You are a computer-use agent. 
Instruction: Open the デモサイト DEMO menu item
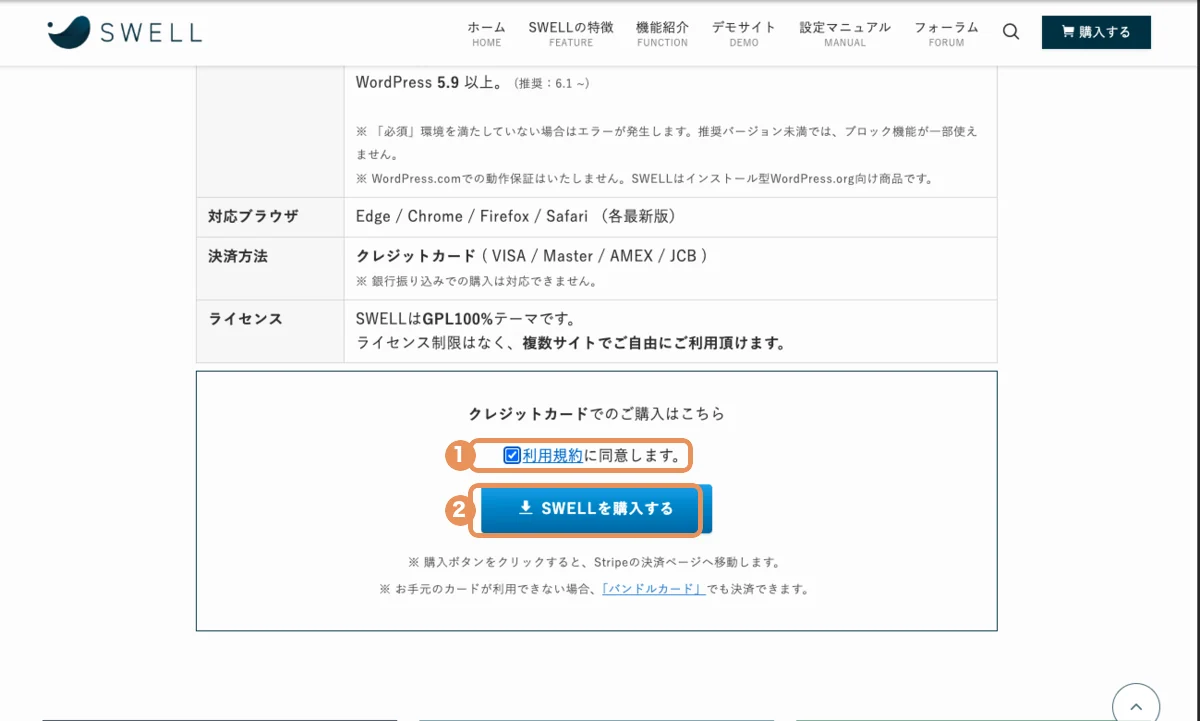click(x=744, y=33)
